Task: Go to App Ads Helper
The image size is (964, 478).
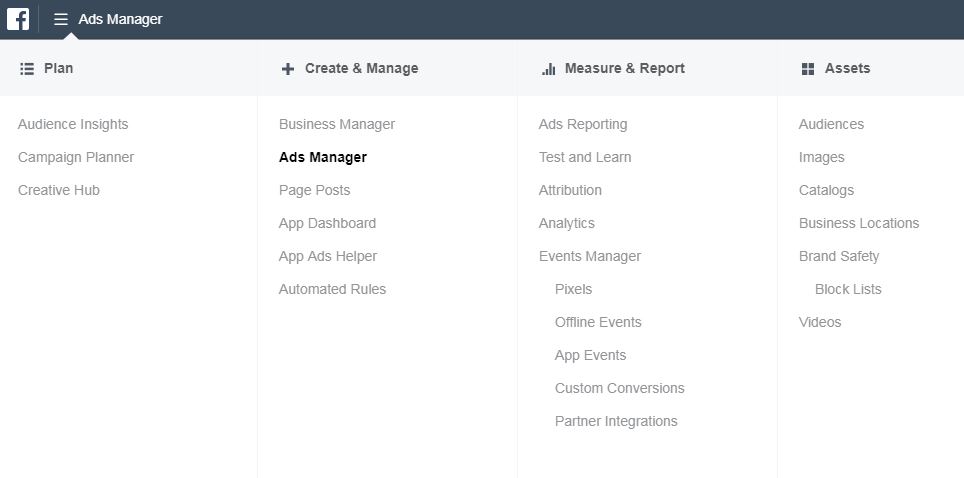Action: point(328,257)
